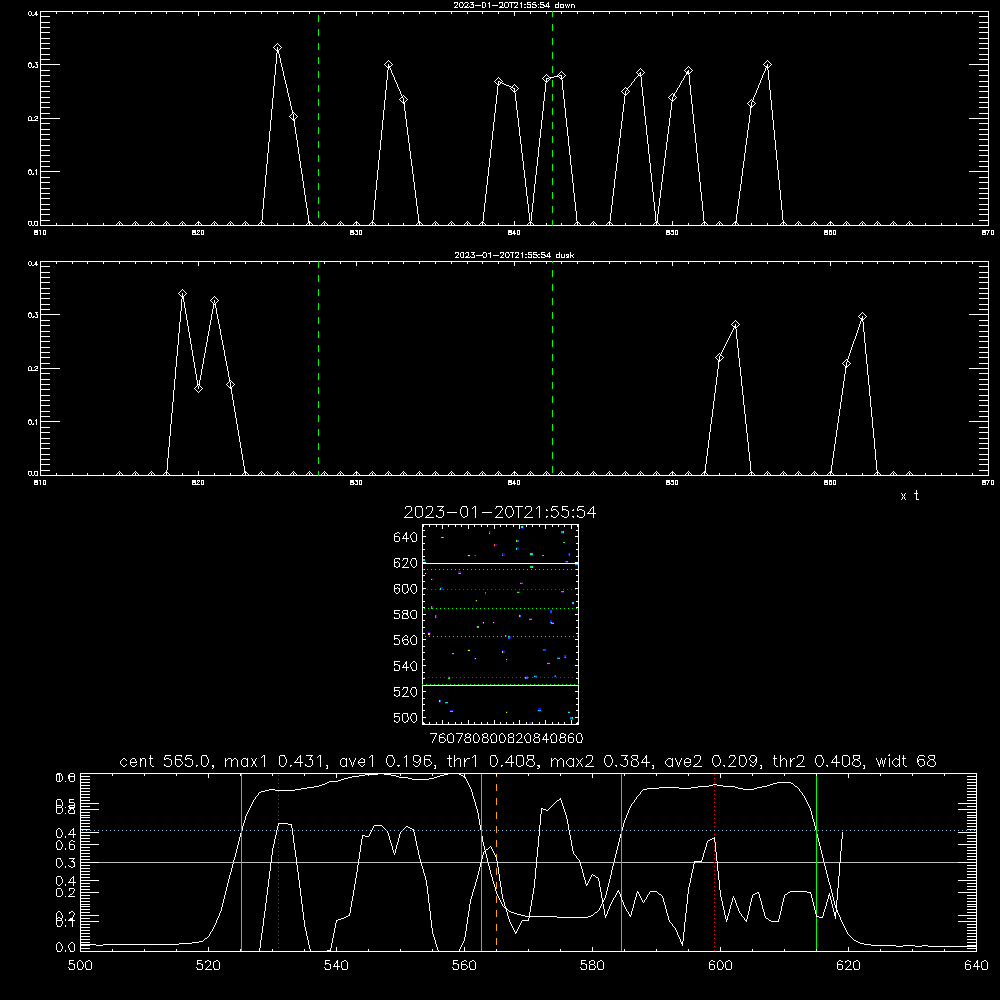Screen dimensions: 1000x1000
Task: Click the first dusk peak diamond near x=819
Action: pos(182,294)
